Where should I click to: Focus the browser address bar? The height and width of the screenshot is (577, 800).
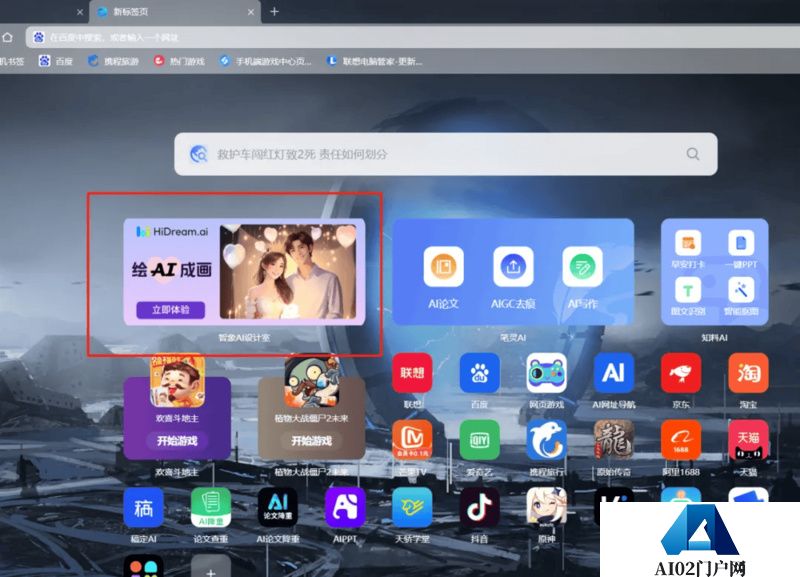coord(412,37)
